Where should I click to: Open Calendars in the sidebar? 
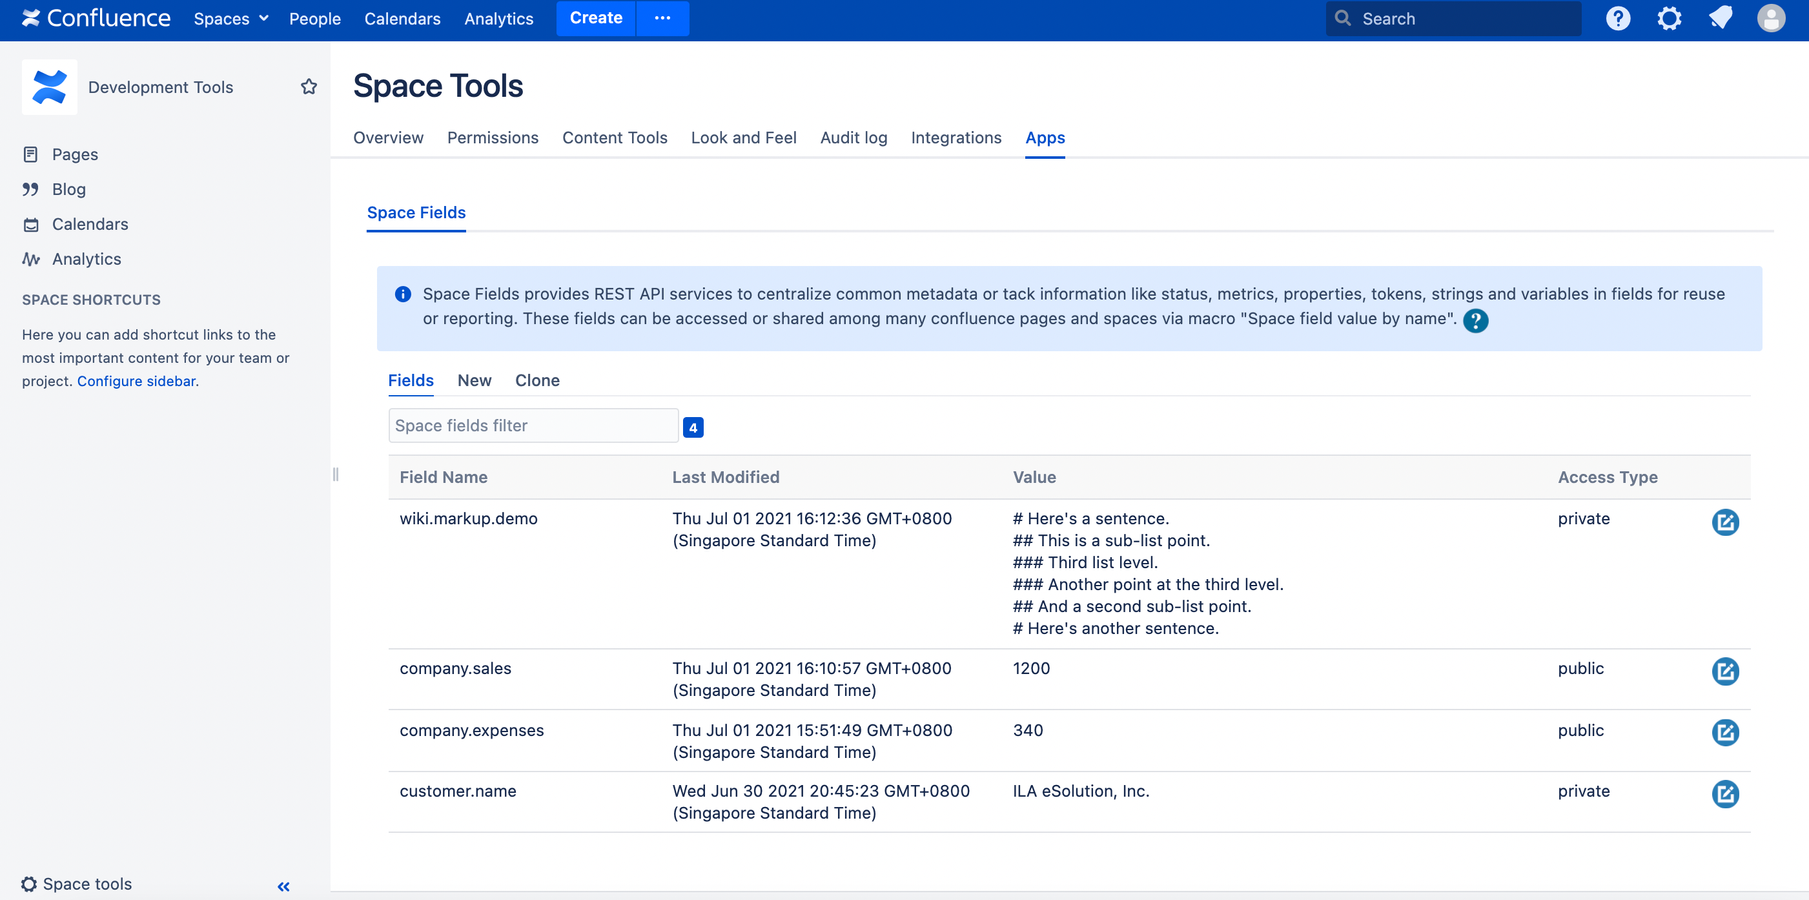click(90, 224)
